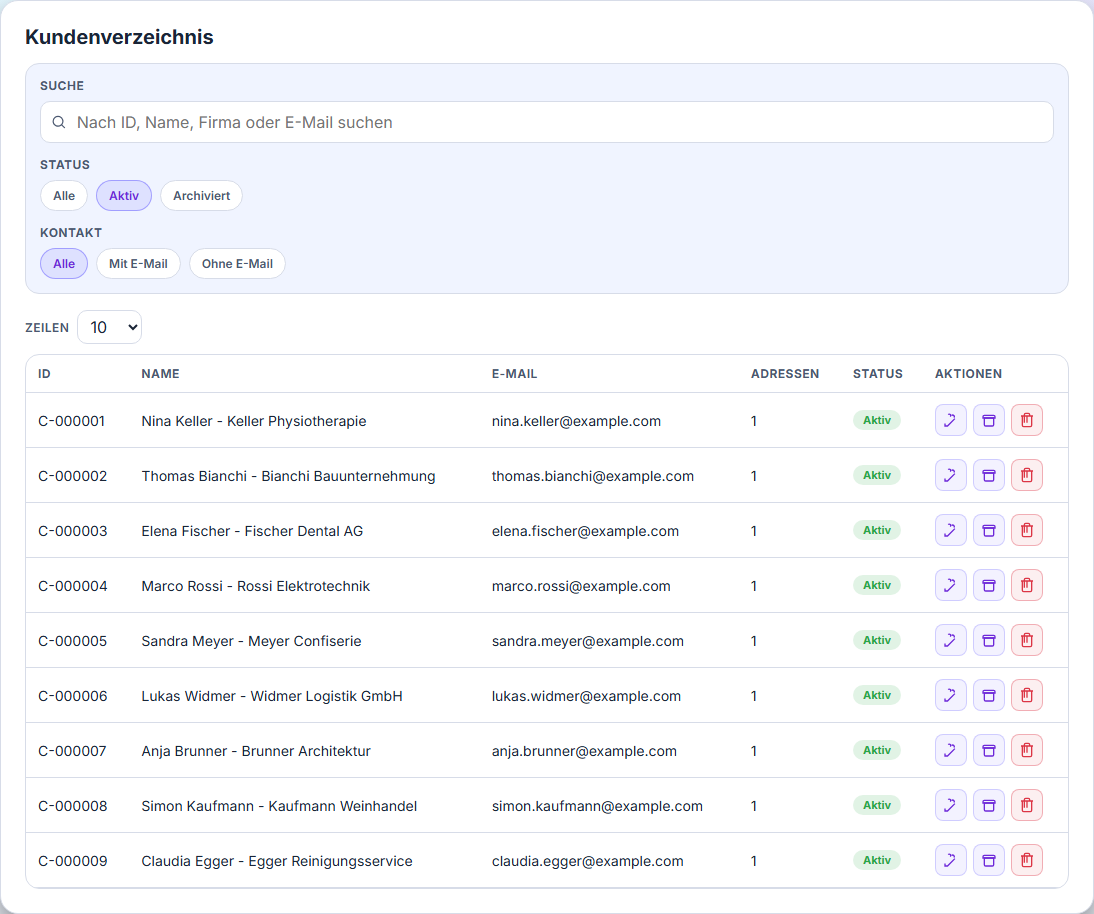
Task: Filter contacts by 'Mit E-Mail'
Action: click(x=138, y=264)
